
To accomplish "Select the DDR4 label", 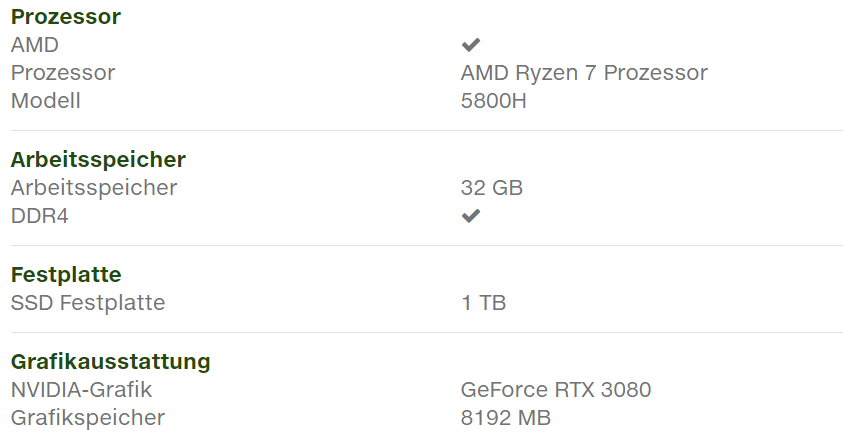I will pos(40,216).
